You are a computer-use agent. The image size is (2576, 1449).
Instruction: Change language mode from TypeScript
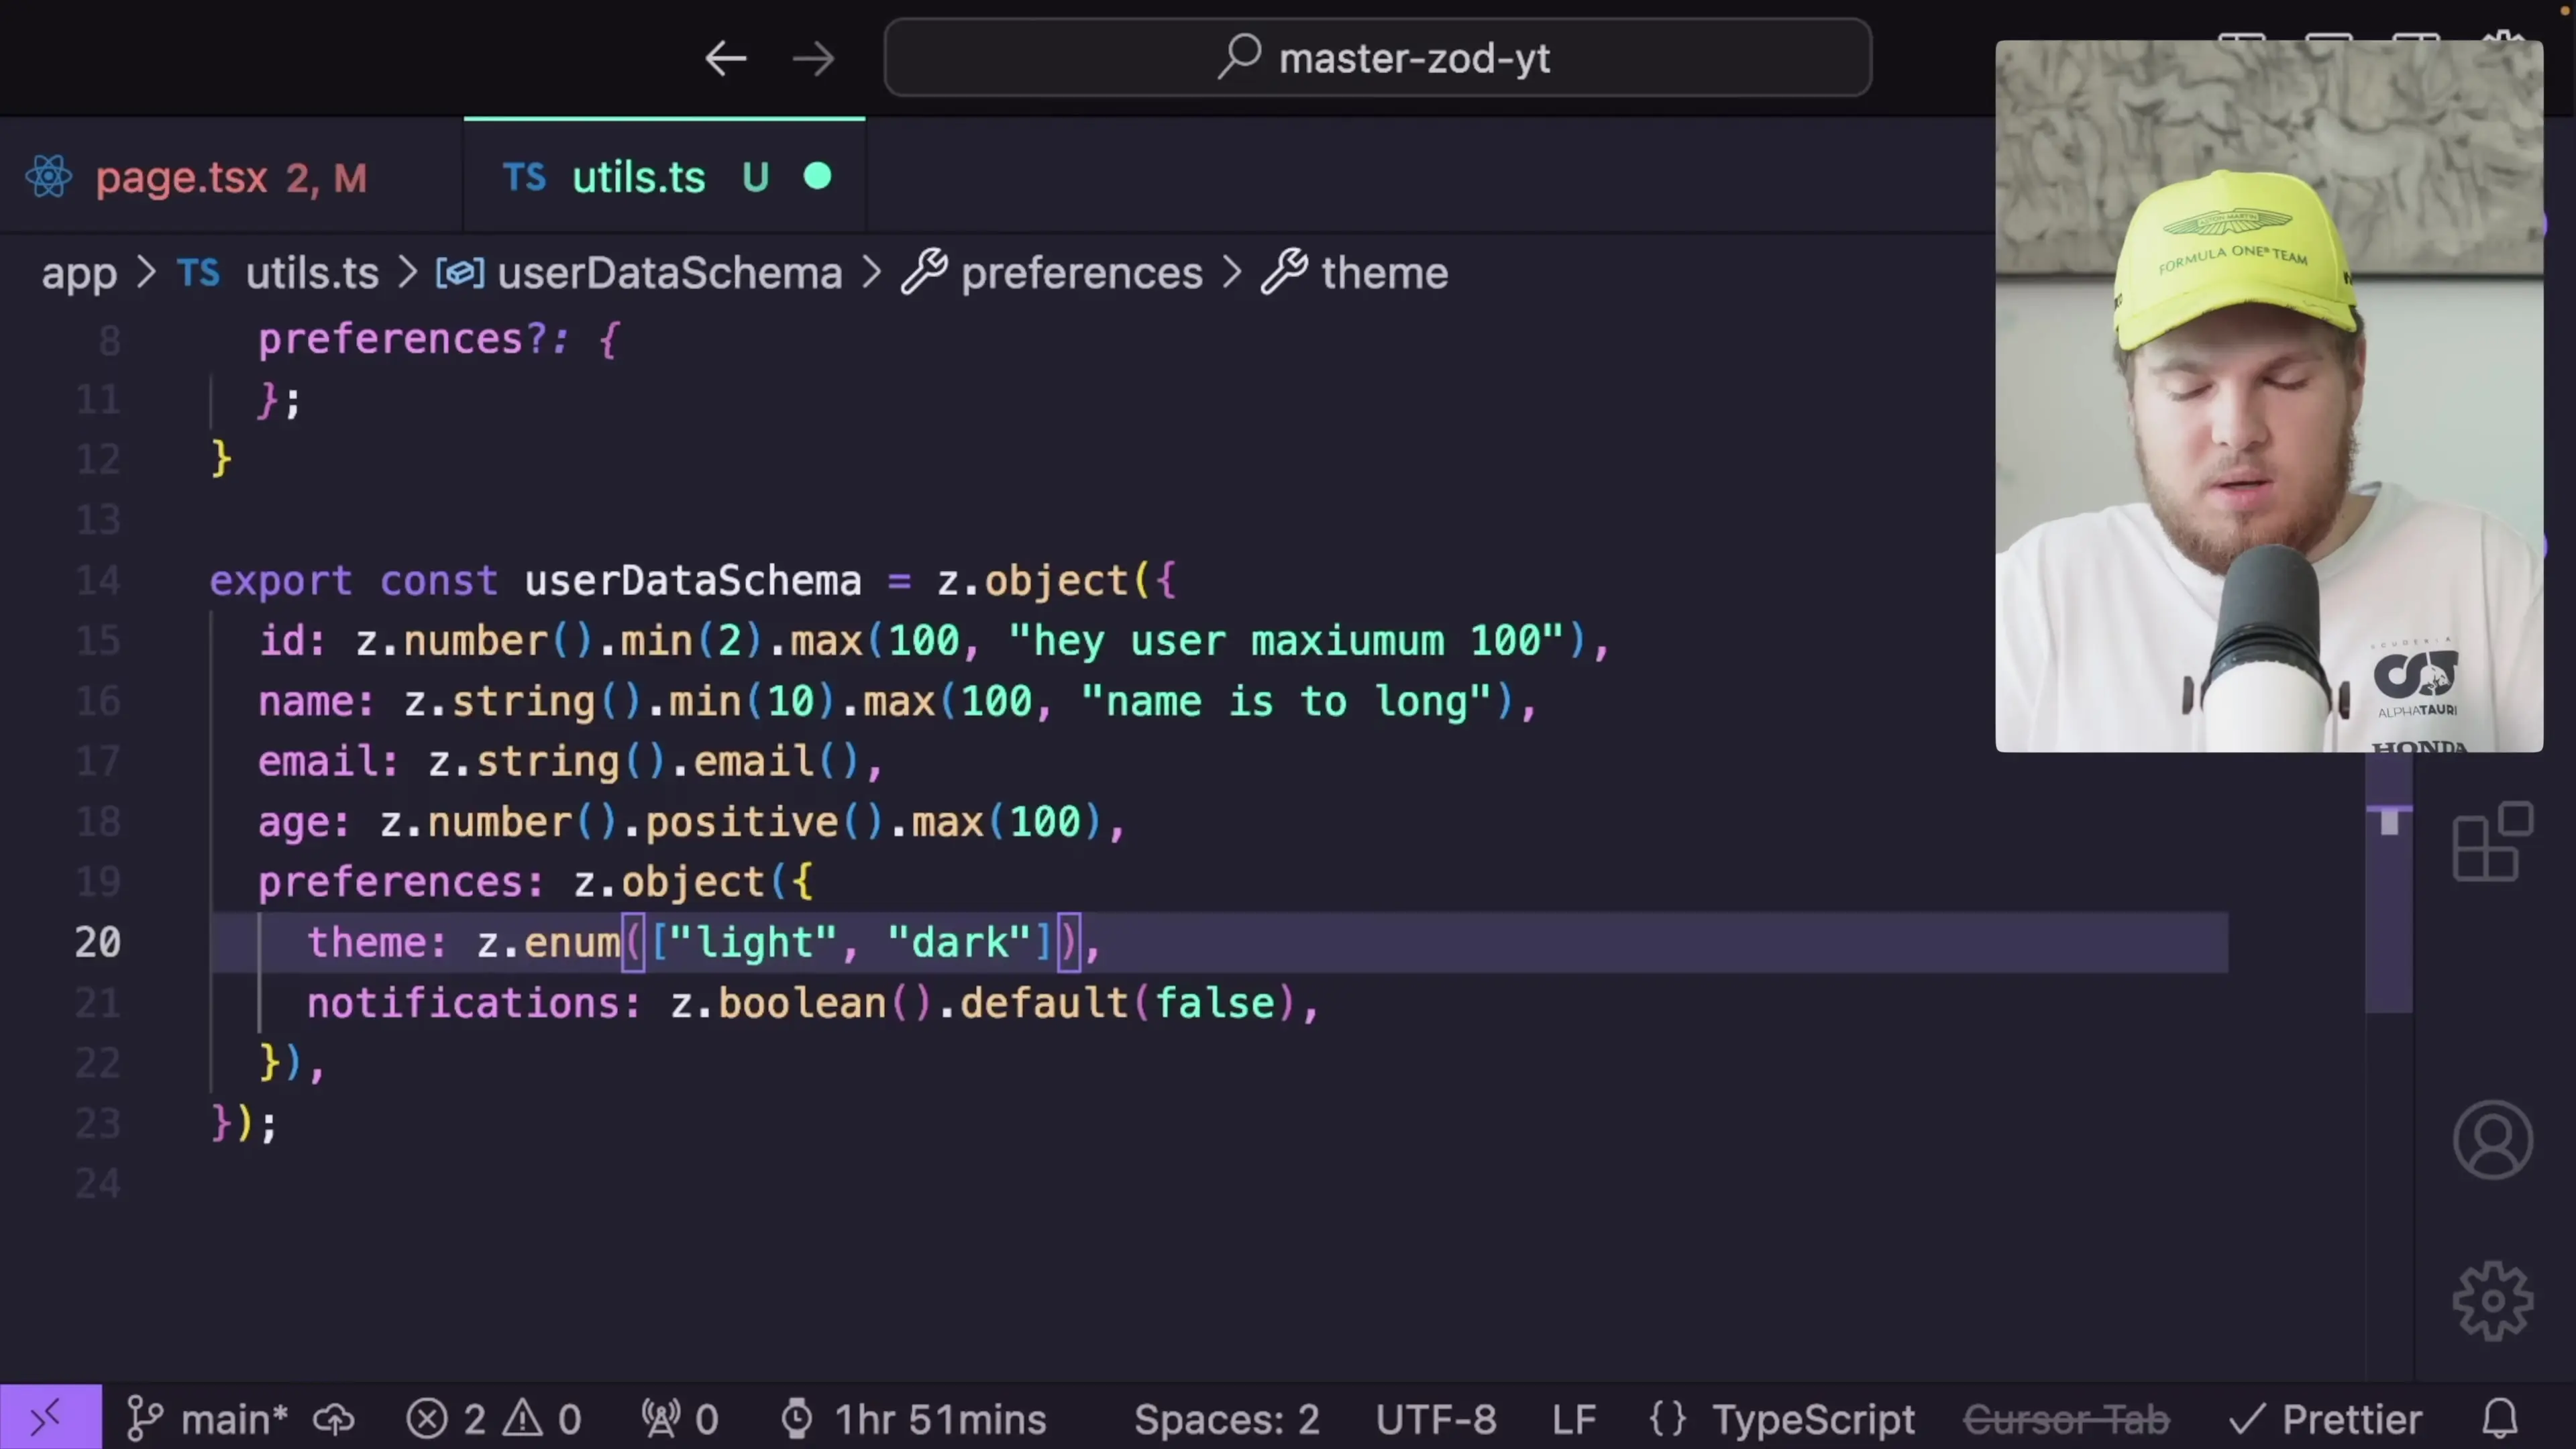[x=1813, y=1419]
